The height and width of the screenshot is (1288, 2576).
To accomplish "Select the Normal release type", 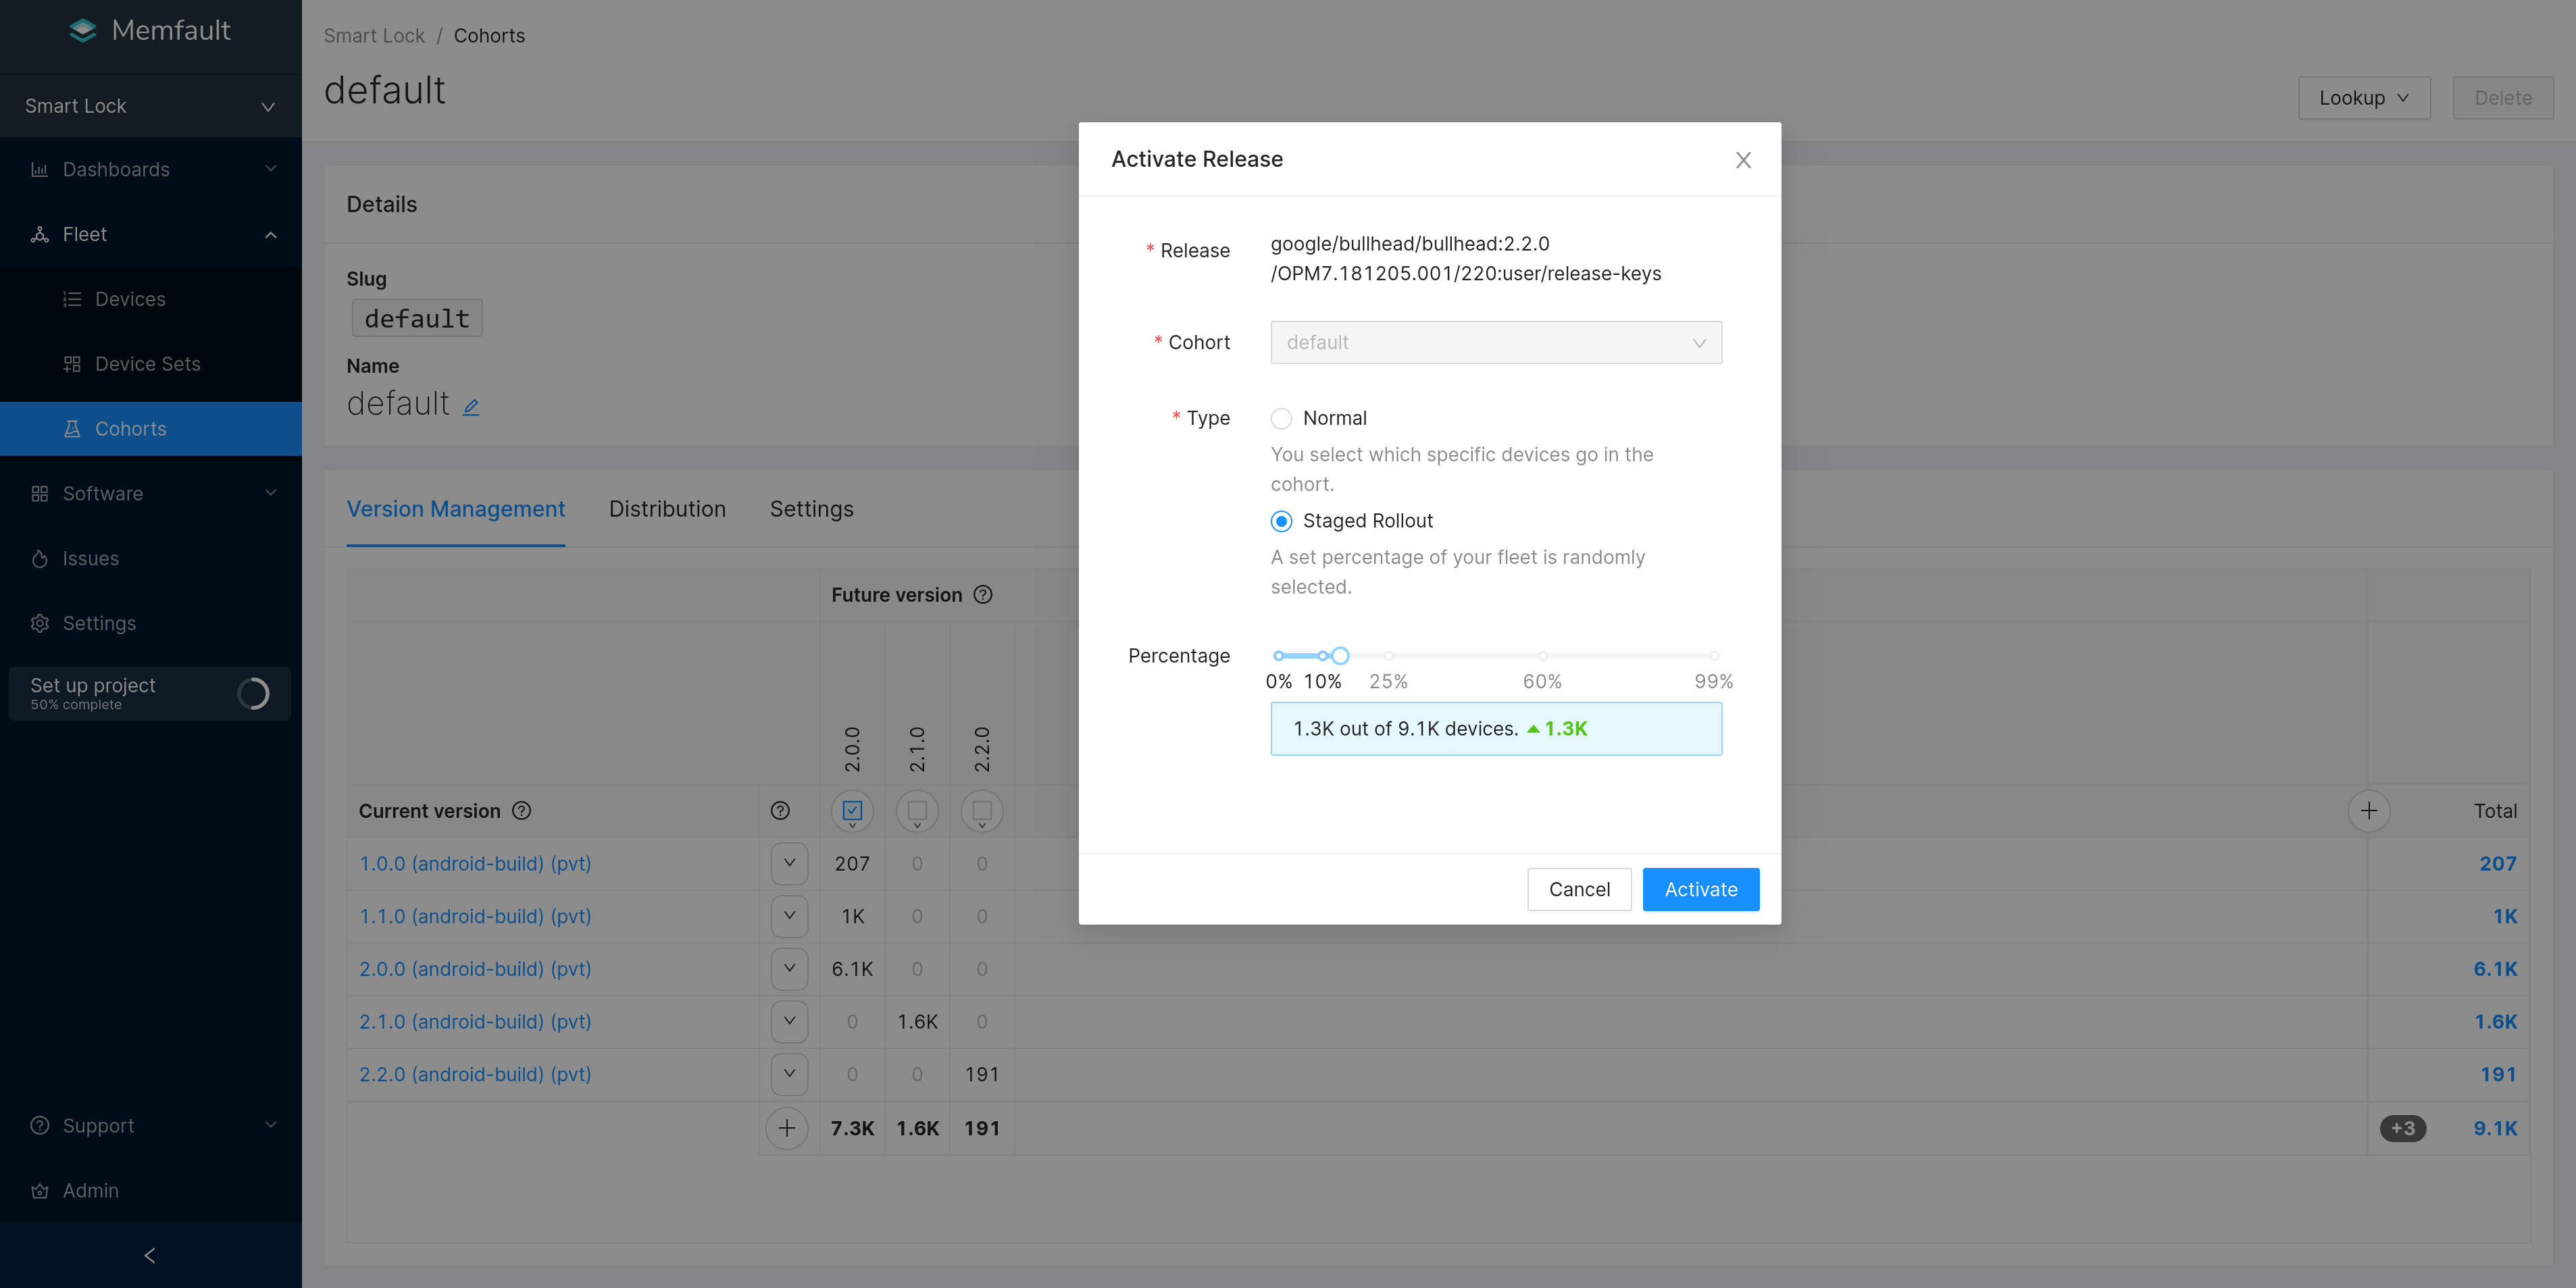I will [1281, 418].
